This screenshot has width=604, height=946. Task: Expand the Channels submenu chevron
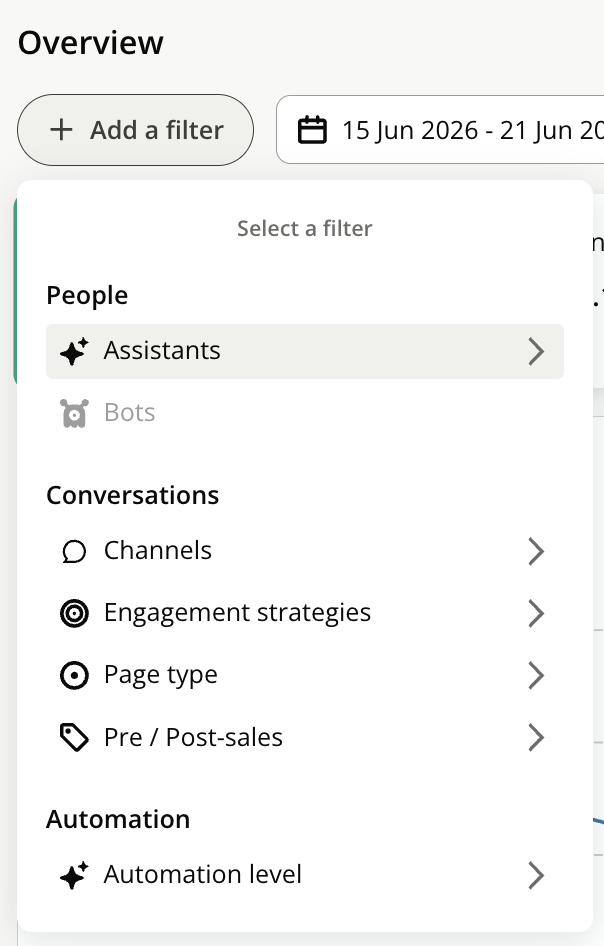pyautogui.click(x=536, y=551)
